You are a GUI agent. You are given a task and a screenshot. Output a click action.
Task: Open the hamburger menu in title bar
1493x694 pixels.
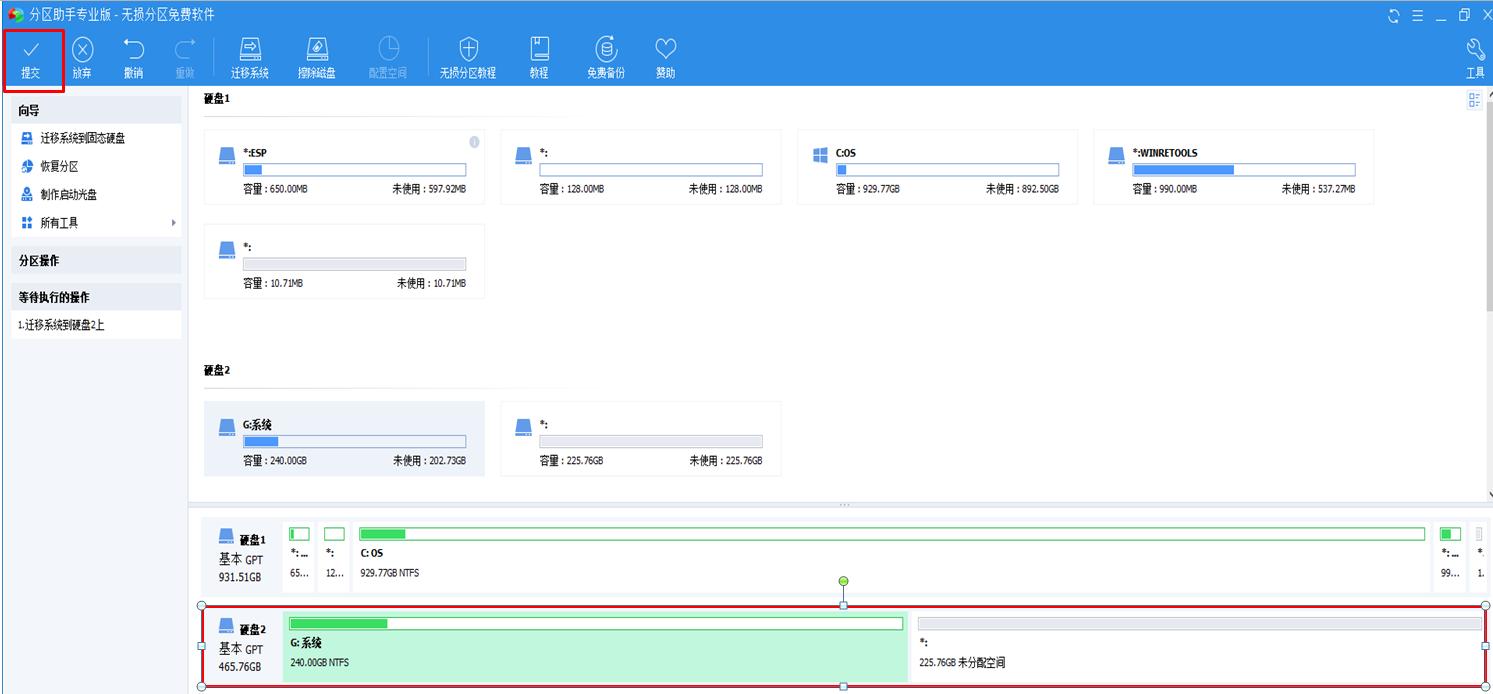click(x=1418, y=16)
